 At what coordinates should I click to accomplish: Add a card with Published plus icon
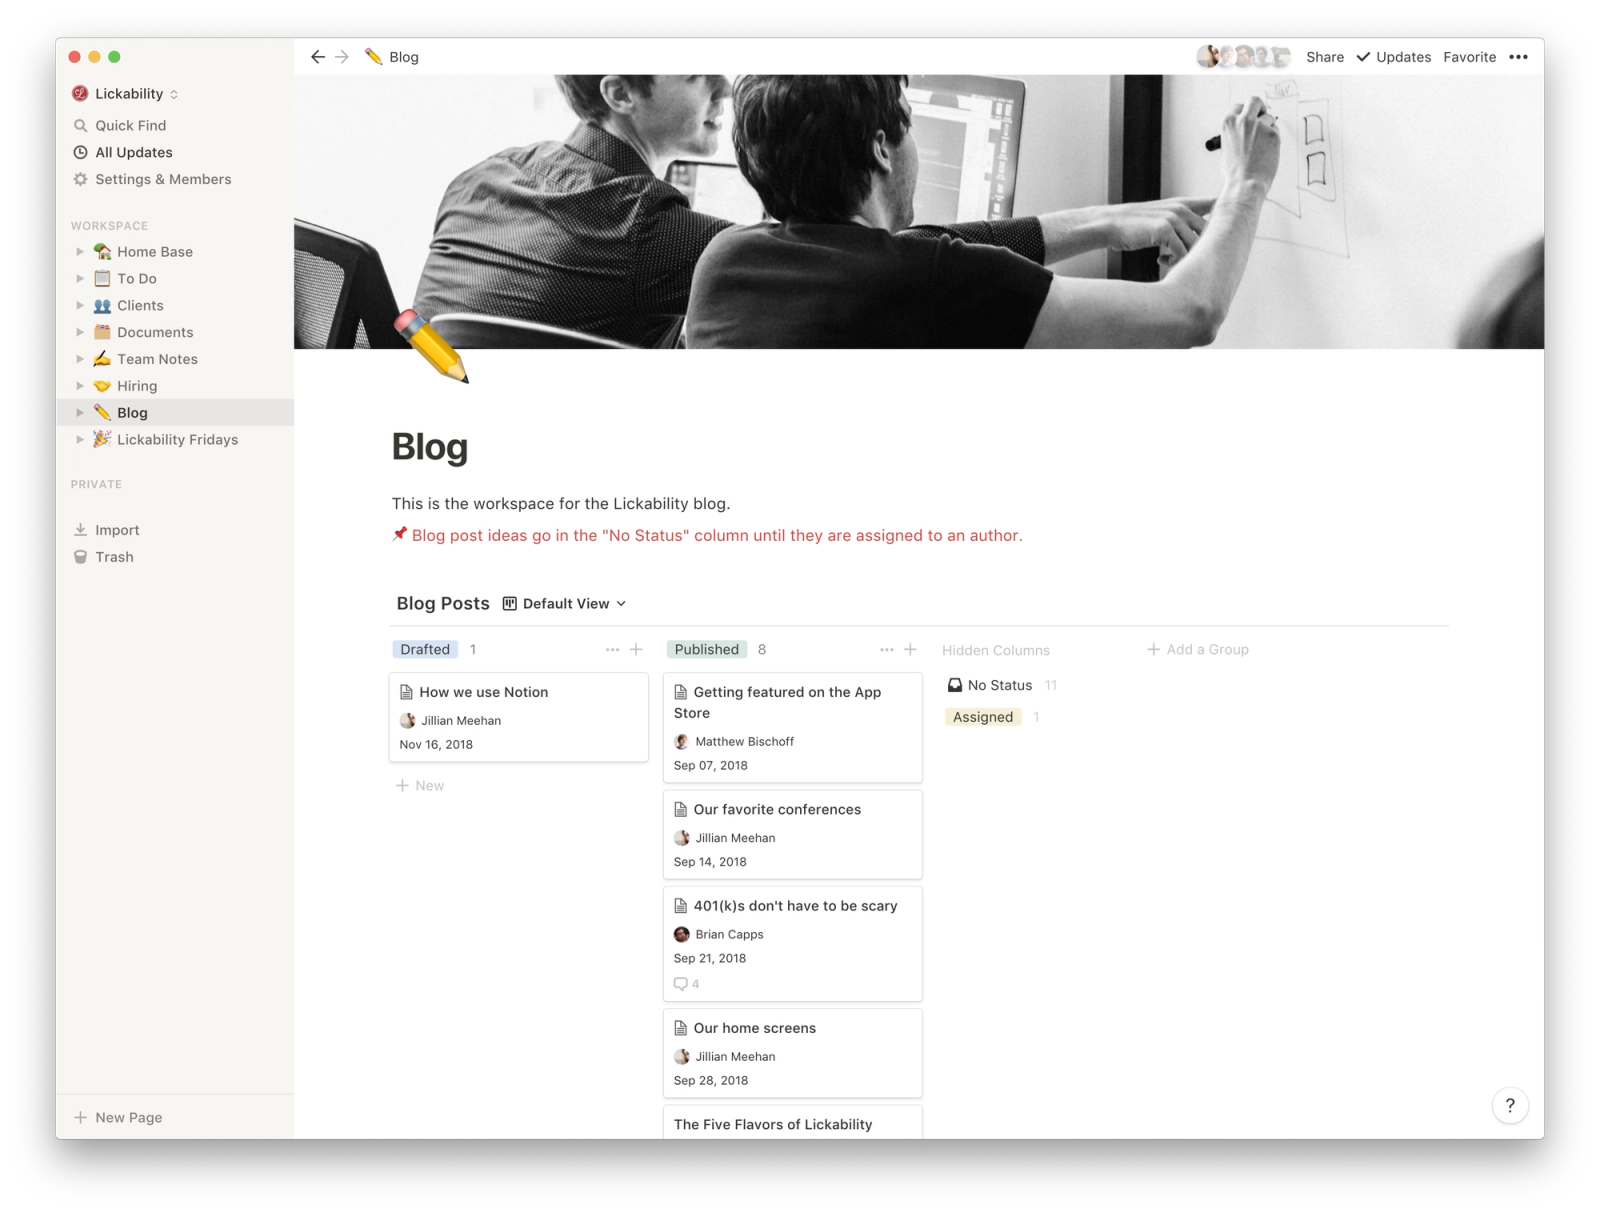[x=910, y=650]
